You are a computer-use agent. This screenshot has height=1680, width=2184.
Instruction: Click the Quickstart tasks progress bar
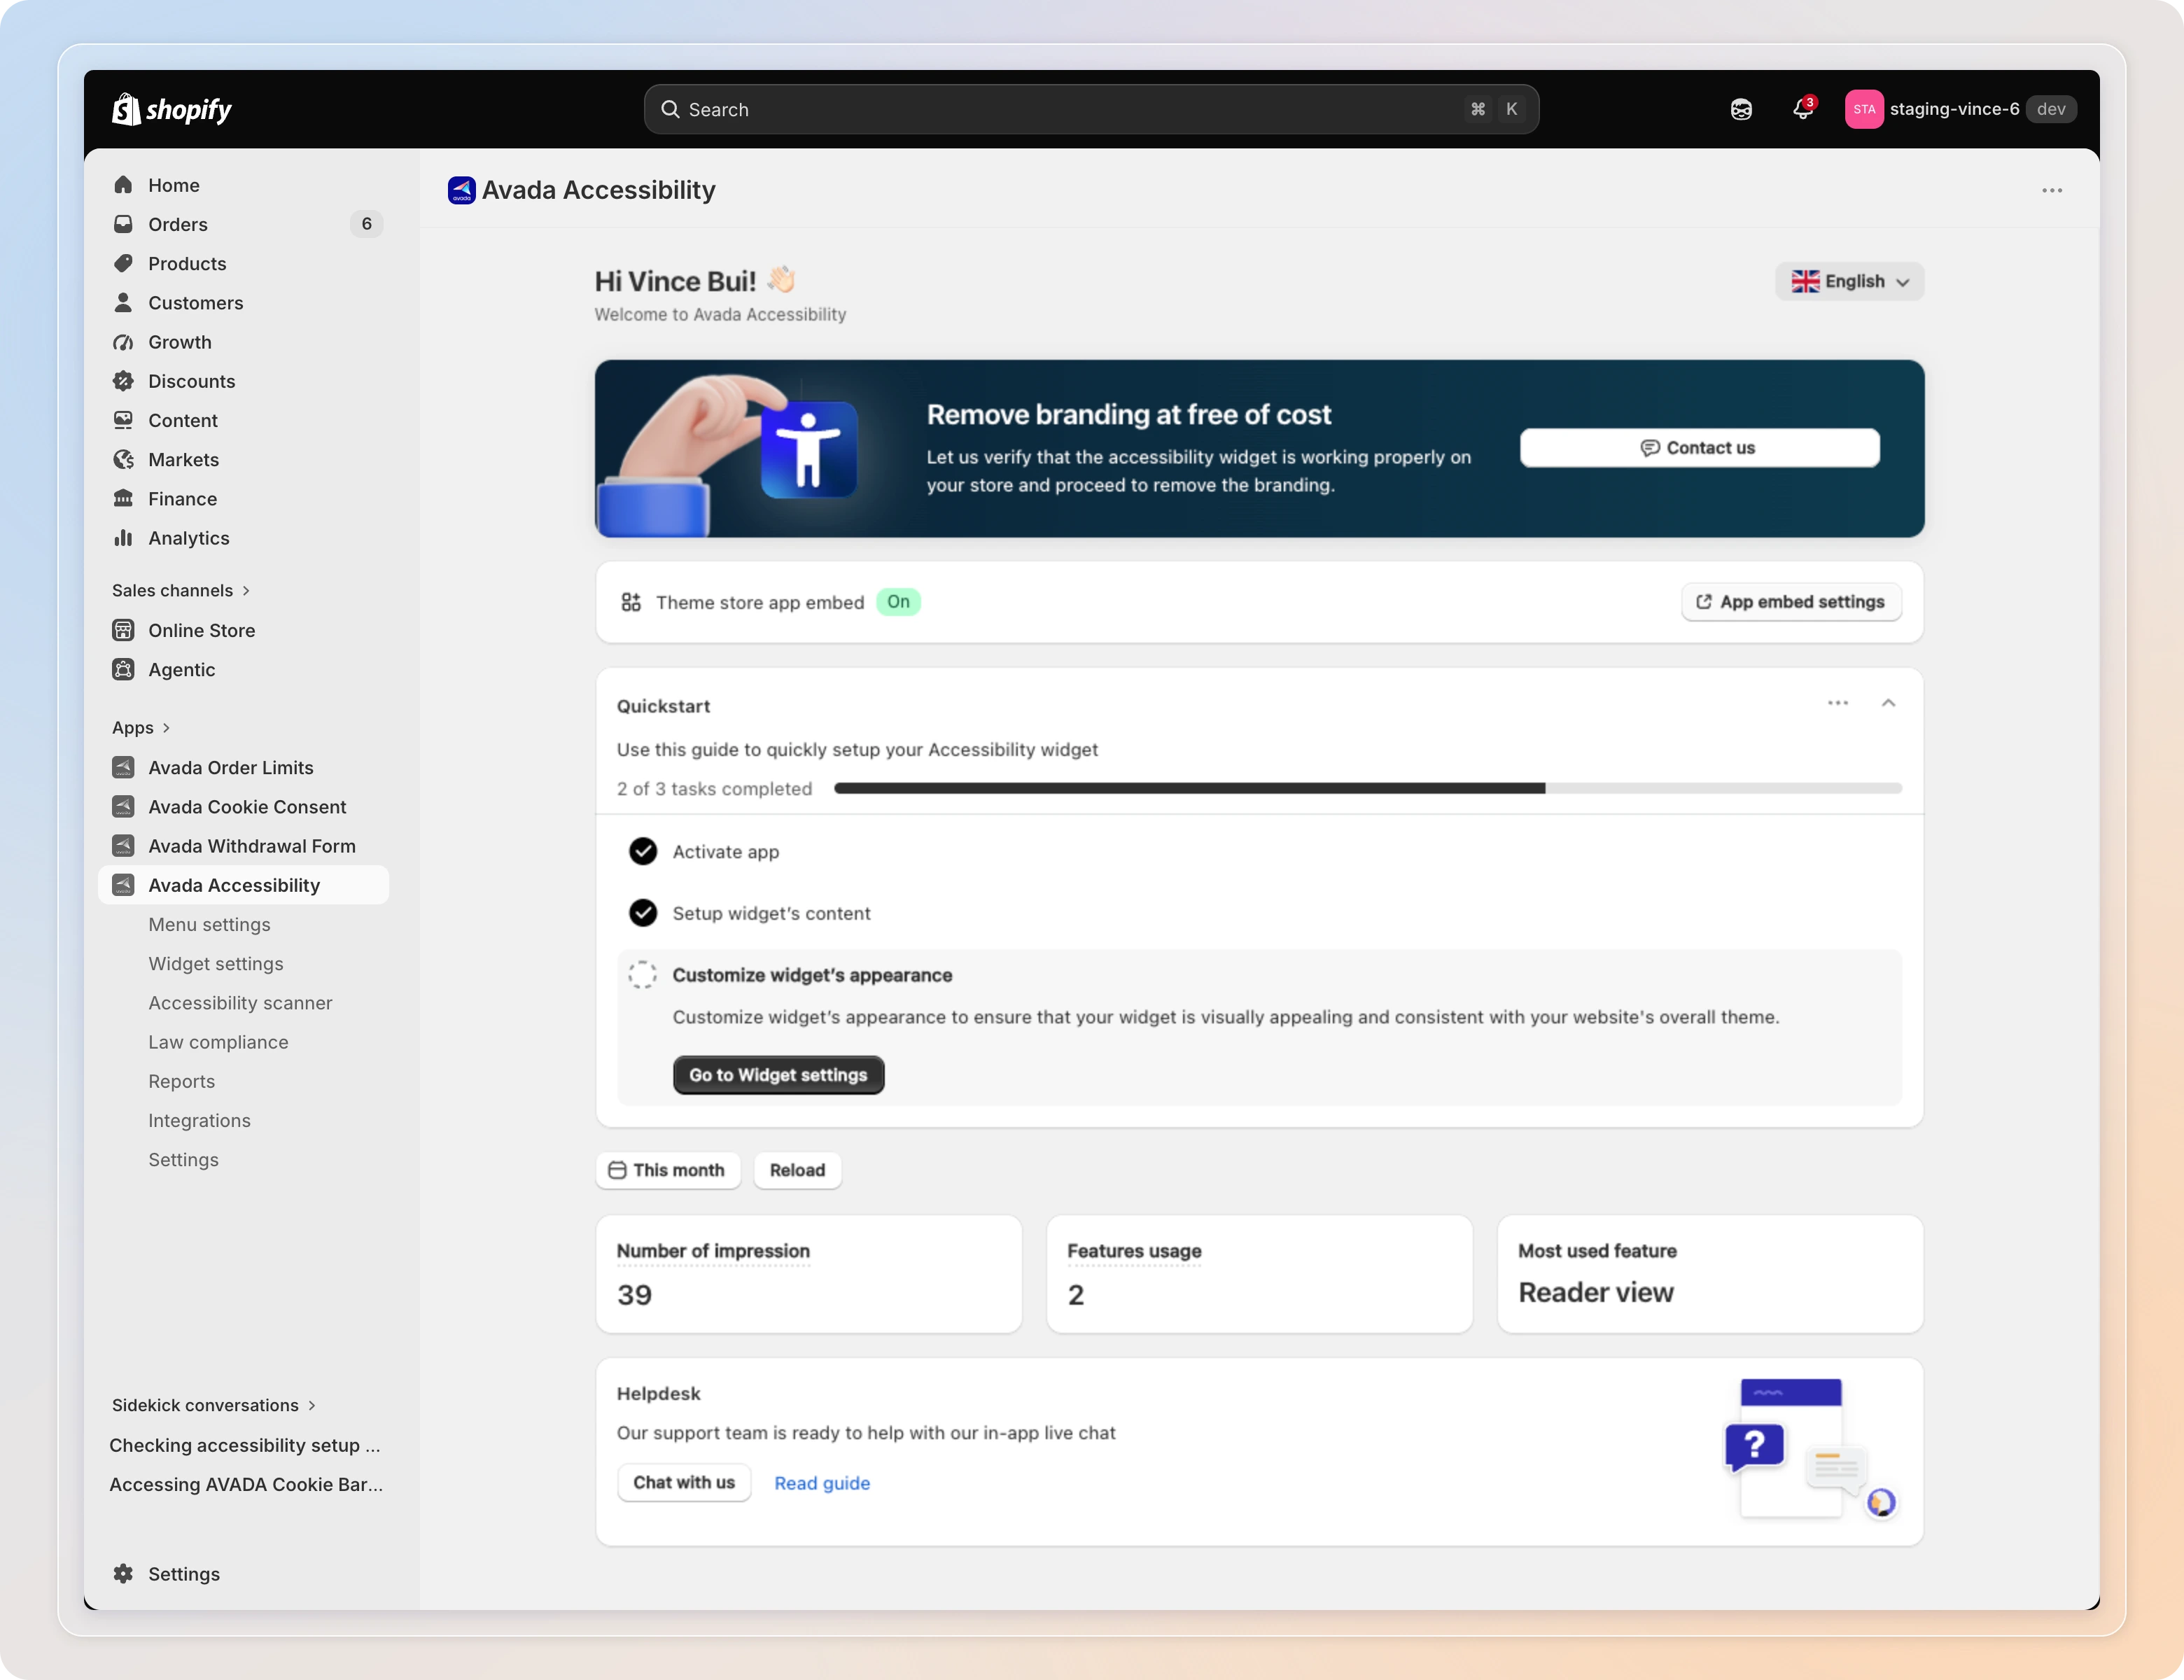[x=1367, y=788]
